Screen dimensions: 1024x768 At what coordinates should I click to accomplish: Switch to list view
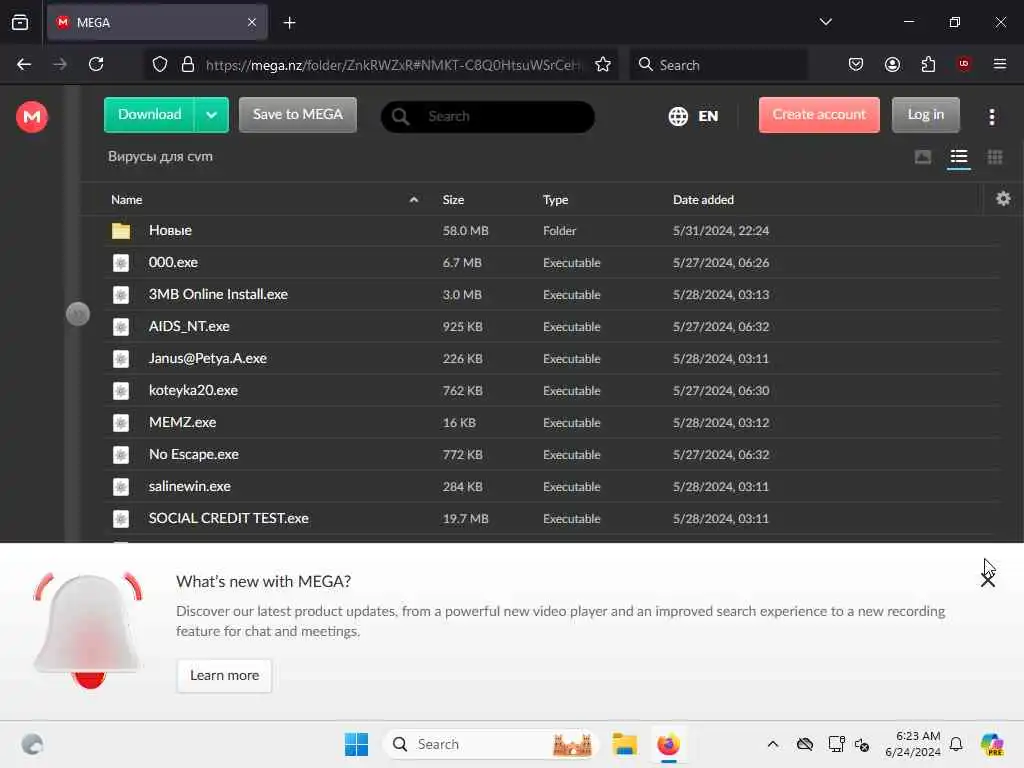(959, 157)
